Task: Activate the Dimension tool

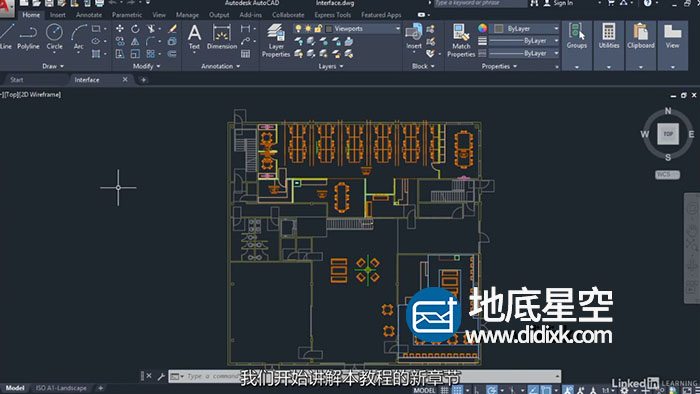Action: [222, 37]
